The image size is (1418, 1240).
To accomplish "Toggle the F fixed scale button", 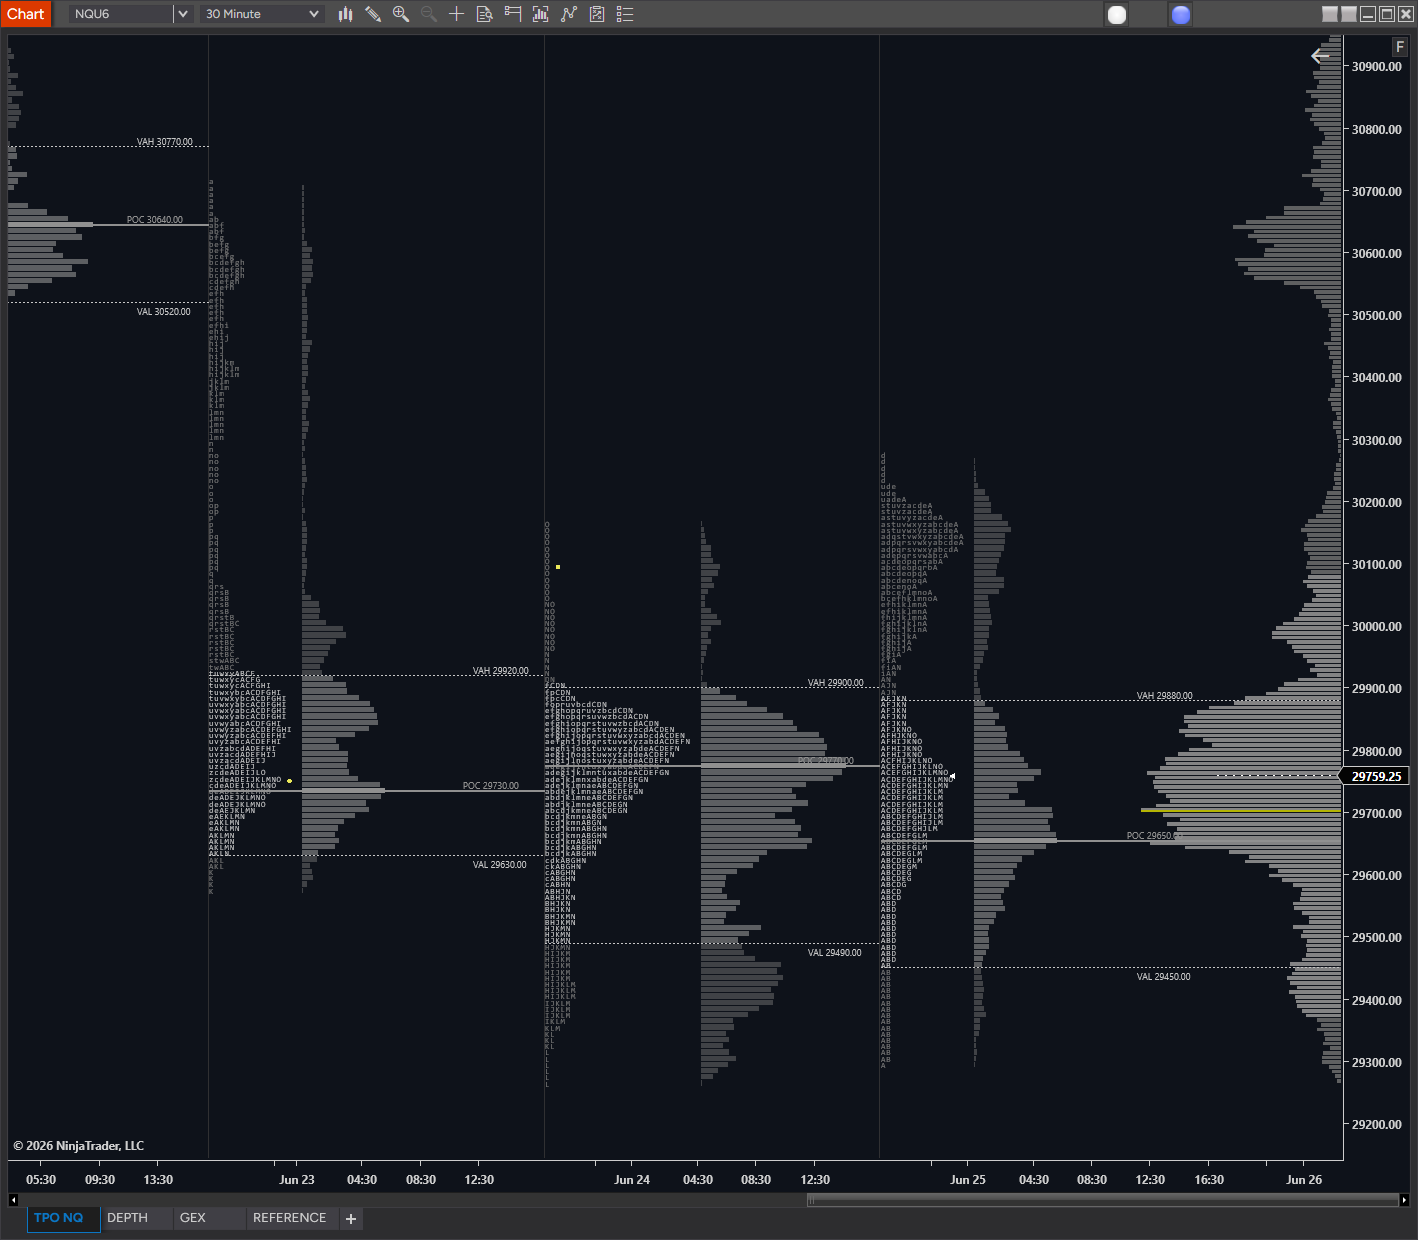I will [1400, 47].
